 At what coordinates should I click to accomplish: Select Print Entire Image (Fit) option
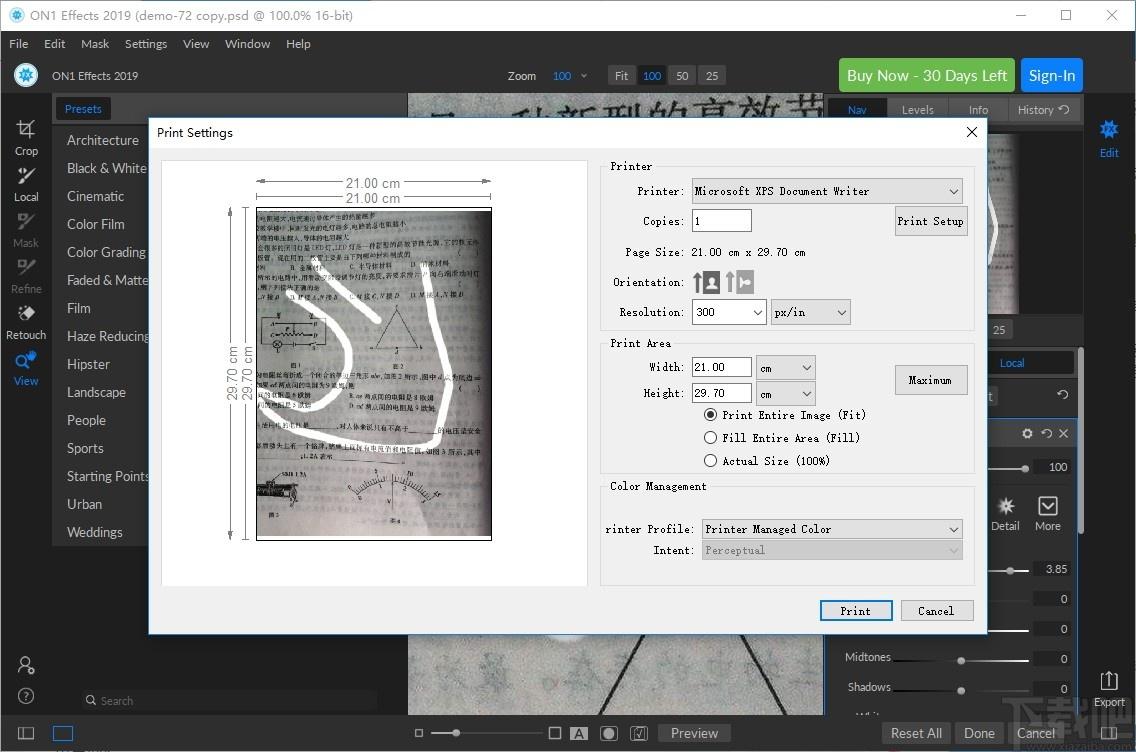coord(785,415)
